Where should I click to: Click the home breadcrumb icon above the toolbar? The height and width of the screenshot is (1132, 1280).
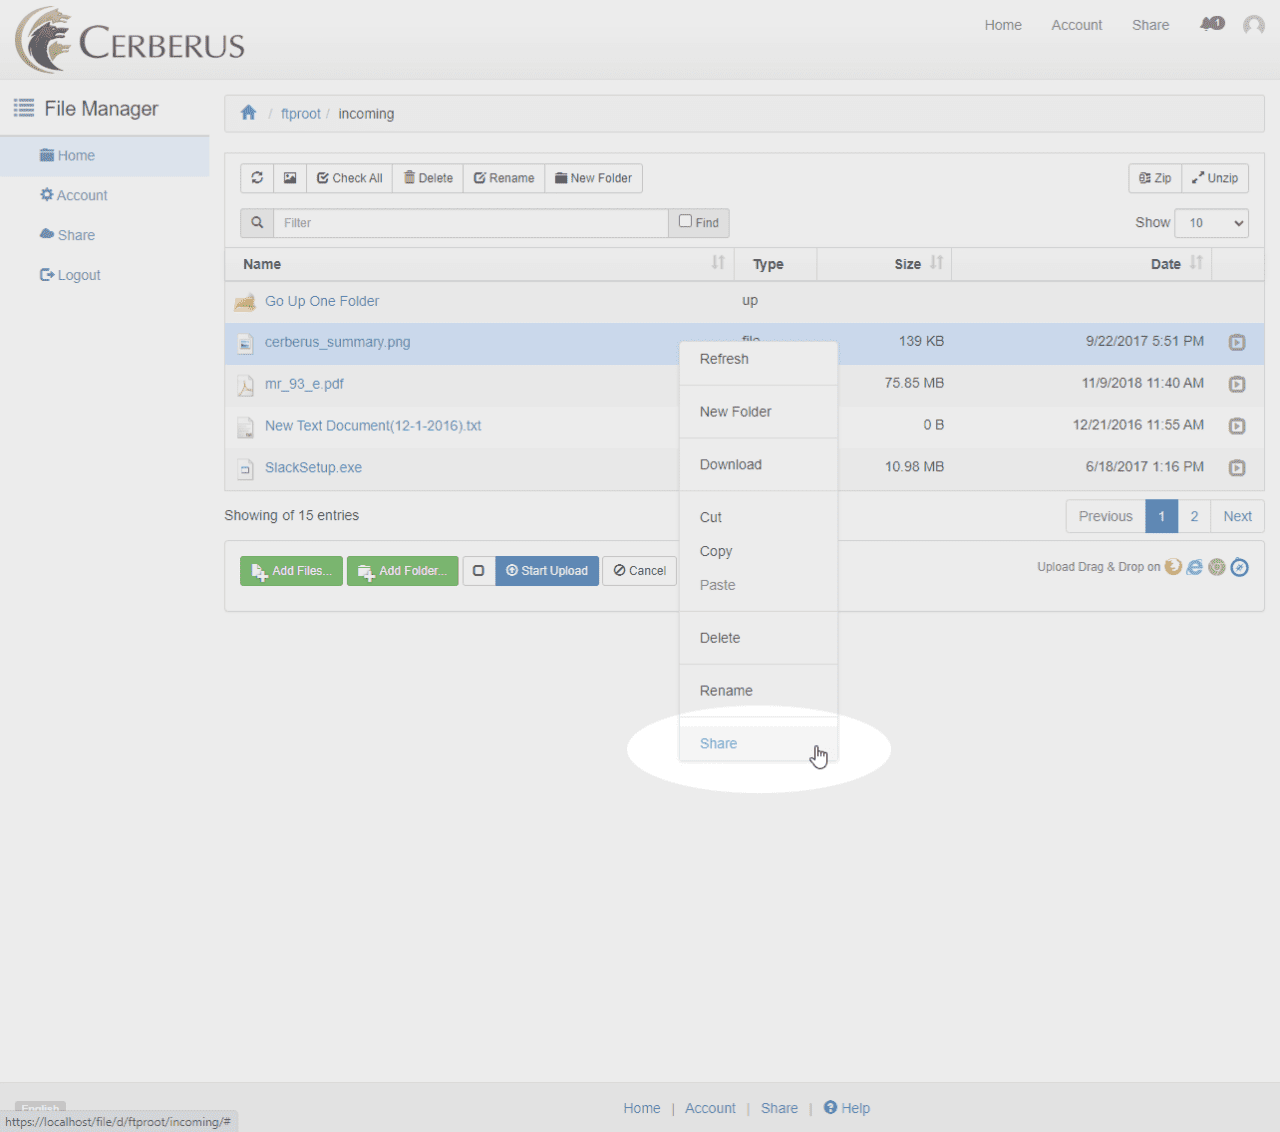point(248,113)
